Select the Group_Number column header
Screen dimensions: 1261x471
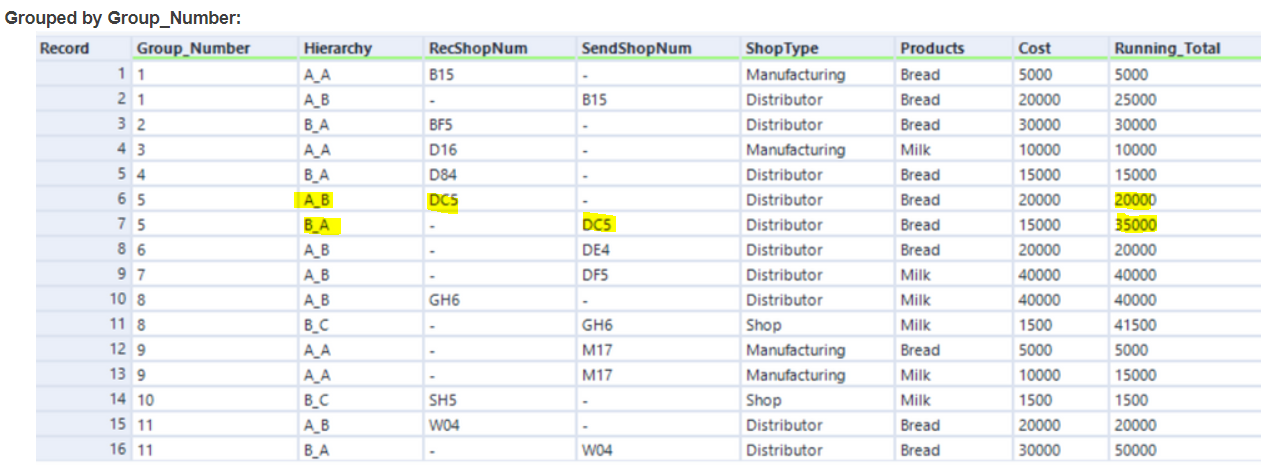tap(193, 48)
